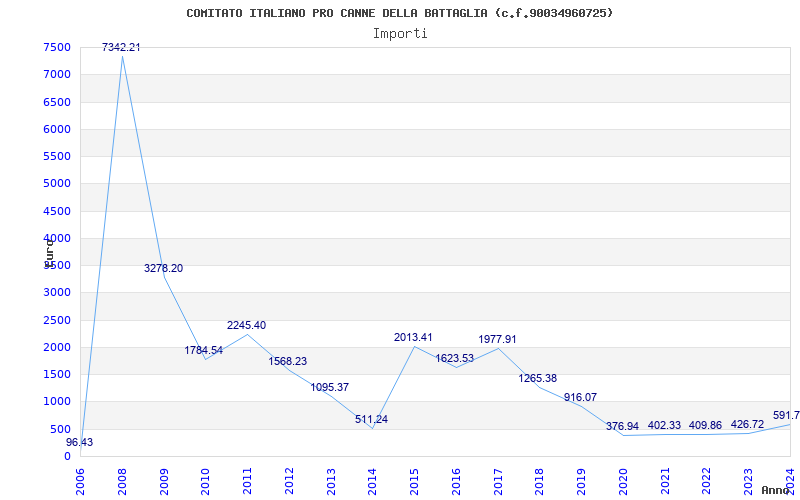This screenshot has width=800, height=500.
Task: Select the 2013 x-axis year label
Action: (x=331, y=482)
